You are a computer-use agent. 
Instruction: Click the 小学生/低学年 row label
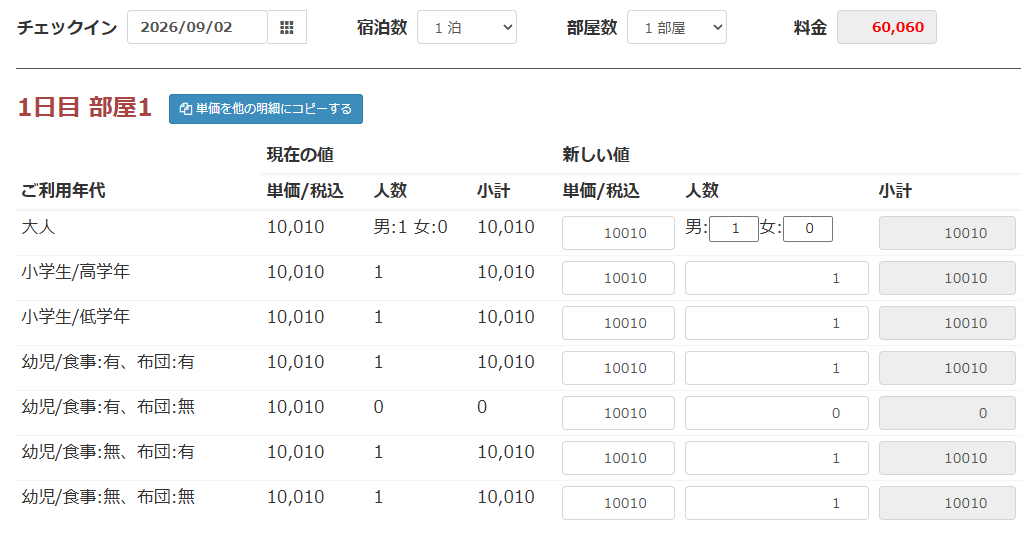75,317
